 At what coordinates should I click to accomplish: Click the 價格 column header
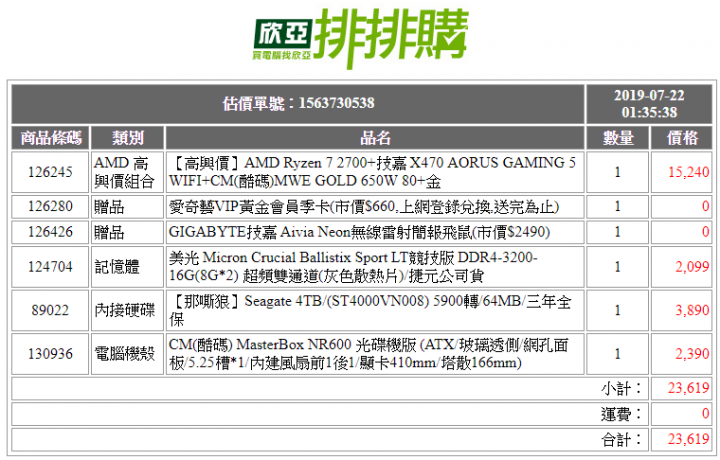tap(682, 138)
